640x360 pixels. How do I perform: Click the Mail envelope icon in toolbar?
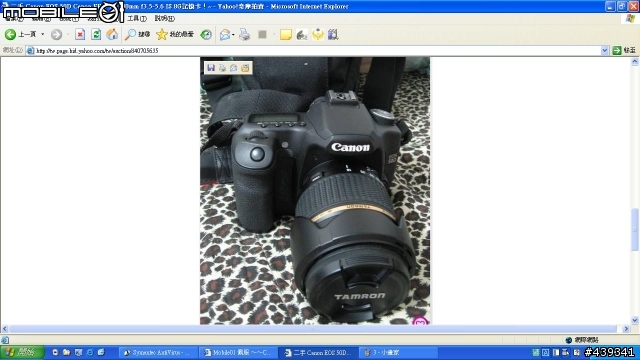click(x=225, y=35)
